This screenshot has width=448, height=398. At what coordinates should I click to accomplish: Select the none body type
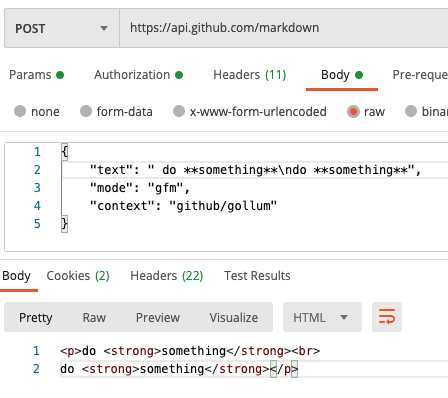point(37,111)
